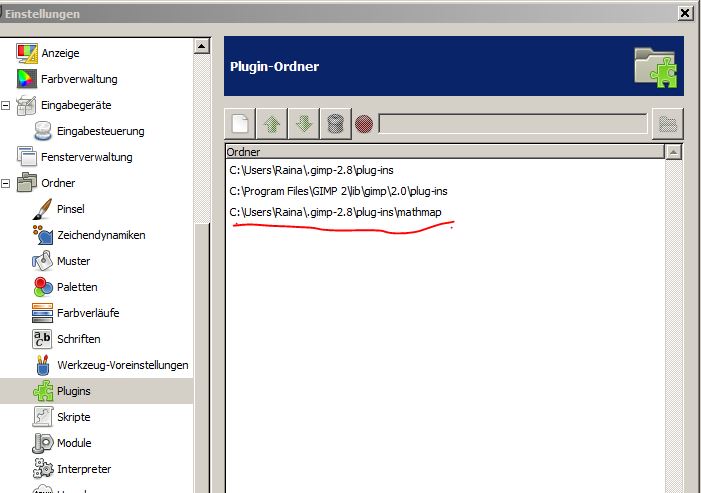
Task: Click the Paletten colored circles icon
Action: [42, 287]
